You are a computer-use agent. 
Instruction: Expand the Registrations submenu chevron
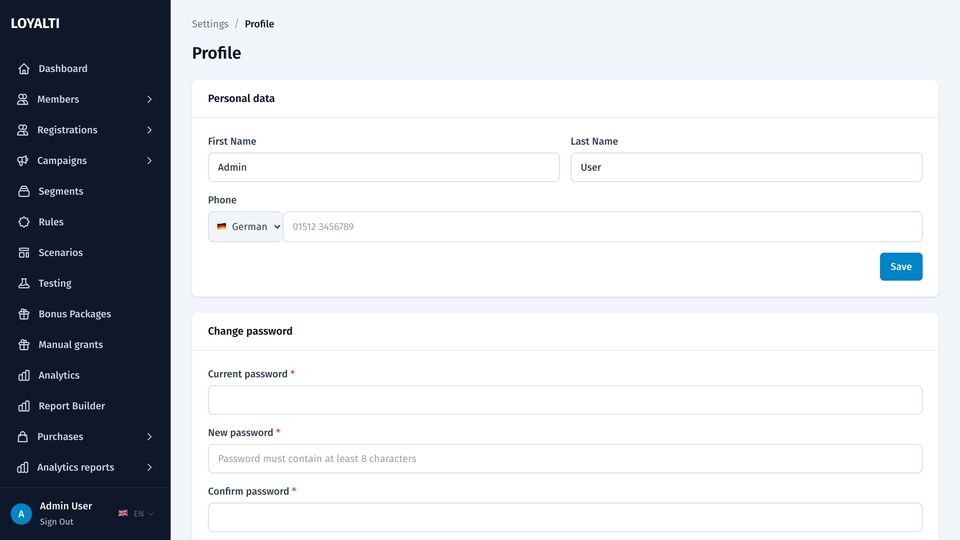tap(149, 130)
